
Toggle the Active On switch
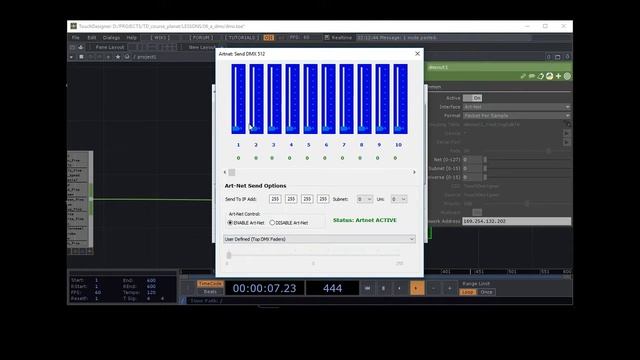point(472,98)
